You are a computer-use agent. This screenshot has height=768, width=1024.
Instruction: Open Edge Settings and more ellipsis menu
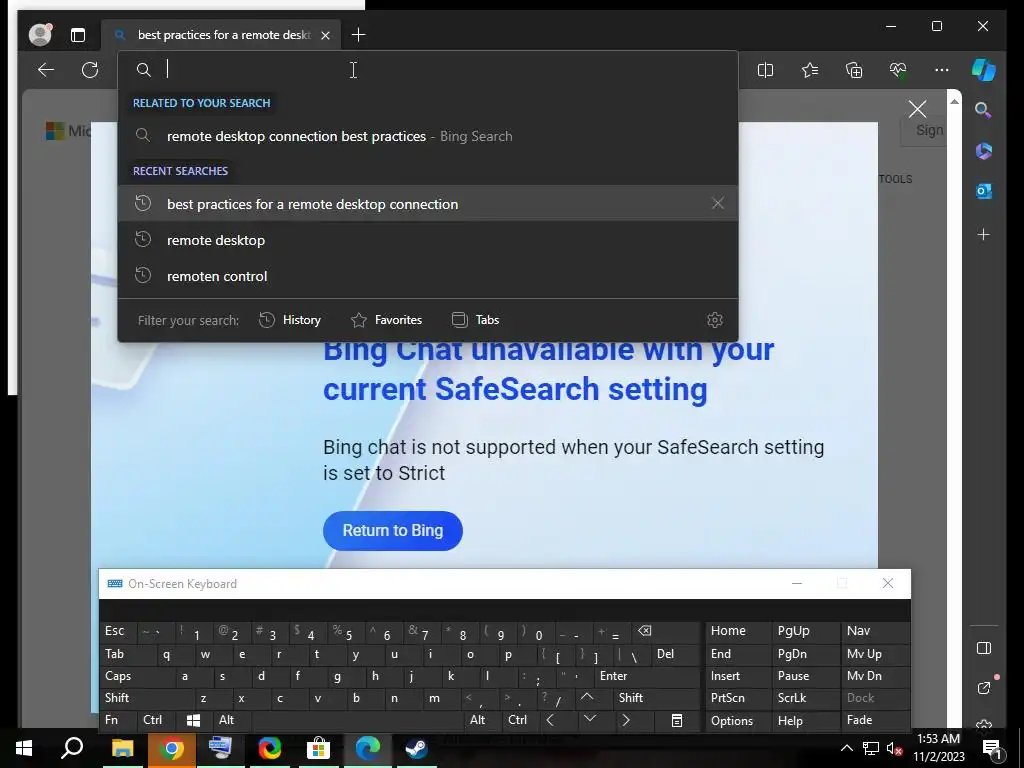pyautogui.click(x=942, y=70)
